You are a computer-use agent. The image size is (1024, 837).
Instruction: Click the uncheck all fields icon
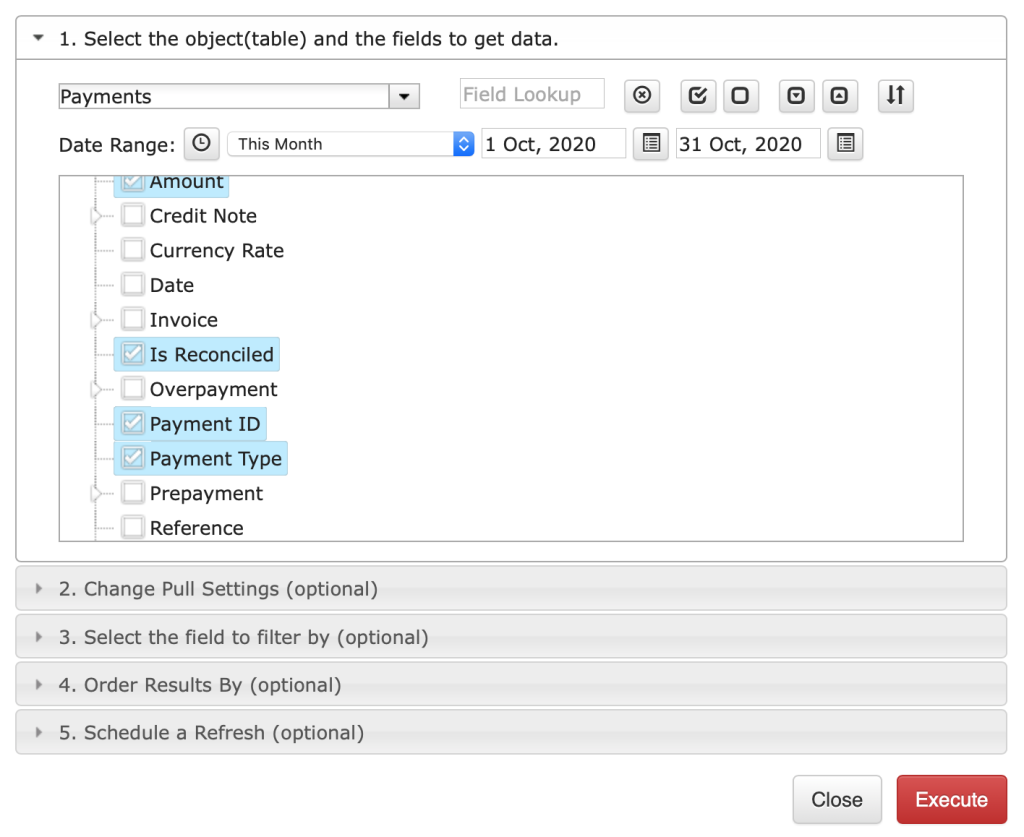coord(740,96)
